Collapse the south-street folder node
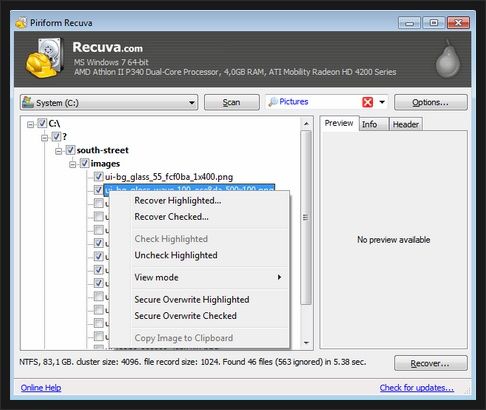Screen dimensions: 486x410 pyautogui.click(x=59, y=151)
